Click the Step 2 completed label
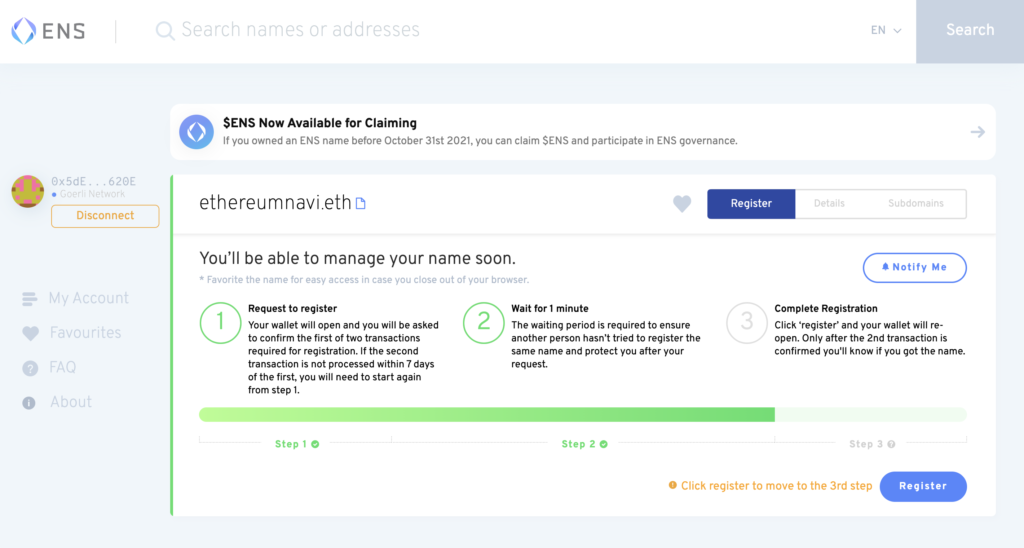 click(584, 444)
